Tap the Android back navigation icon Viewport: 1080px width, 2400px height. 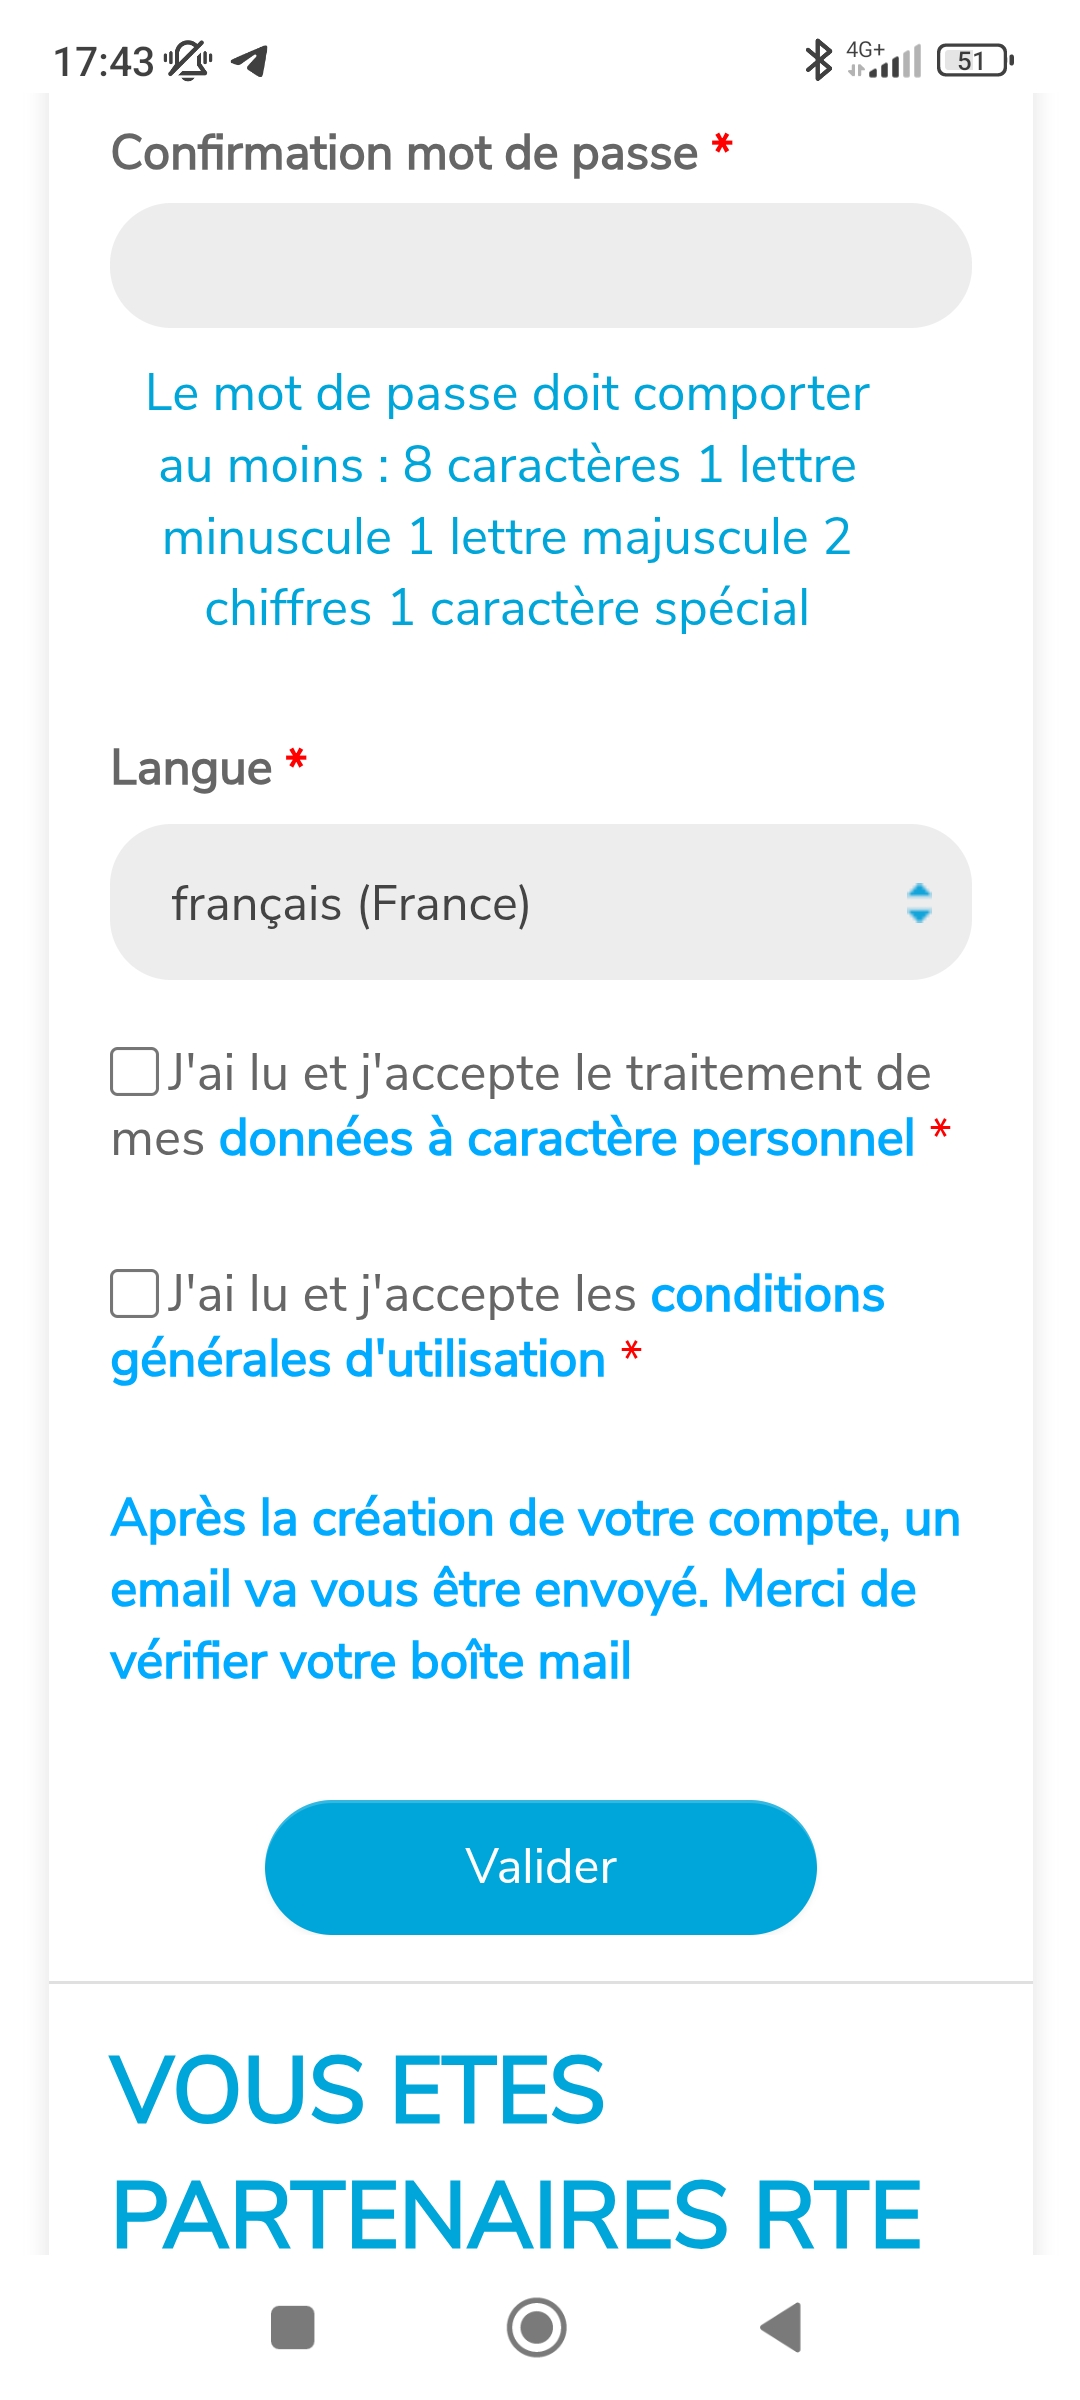pyautogui.click(x=782, y=2327)
